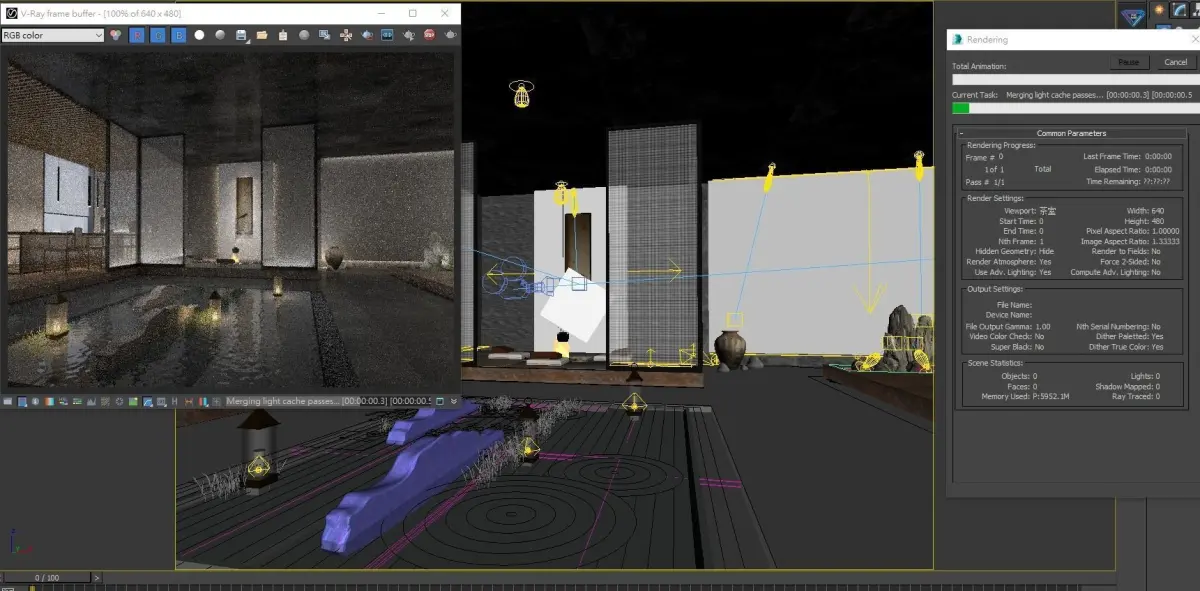Maximize the V-Ray frame buffer window
1200x591 pixels.
coord(413,13)
